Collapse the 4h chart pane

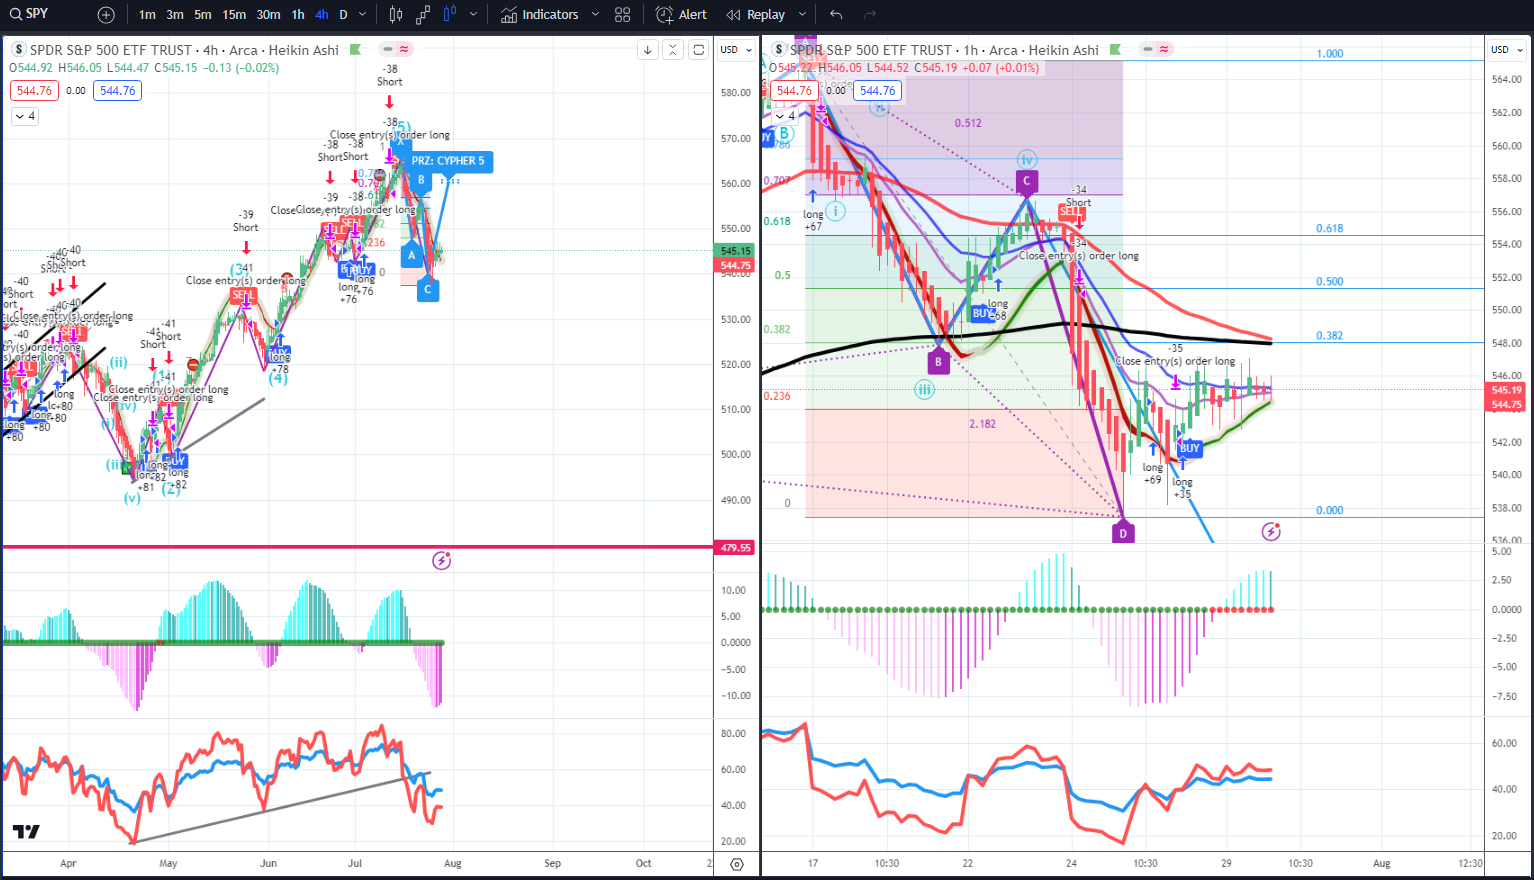point(673,50)
